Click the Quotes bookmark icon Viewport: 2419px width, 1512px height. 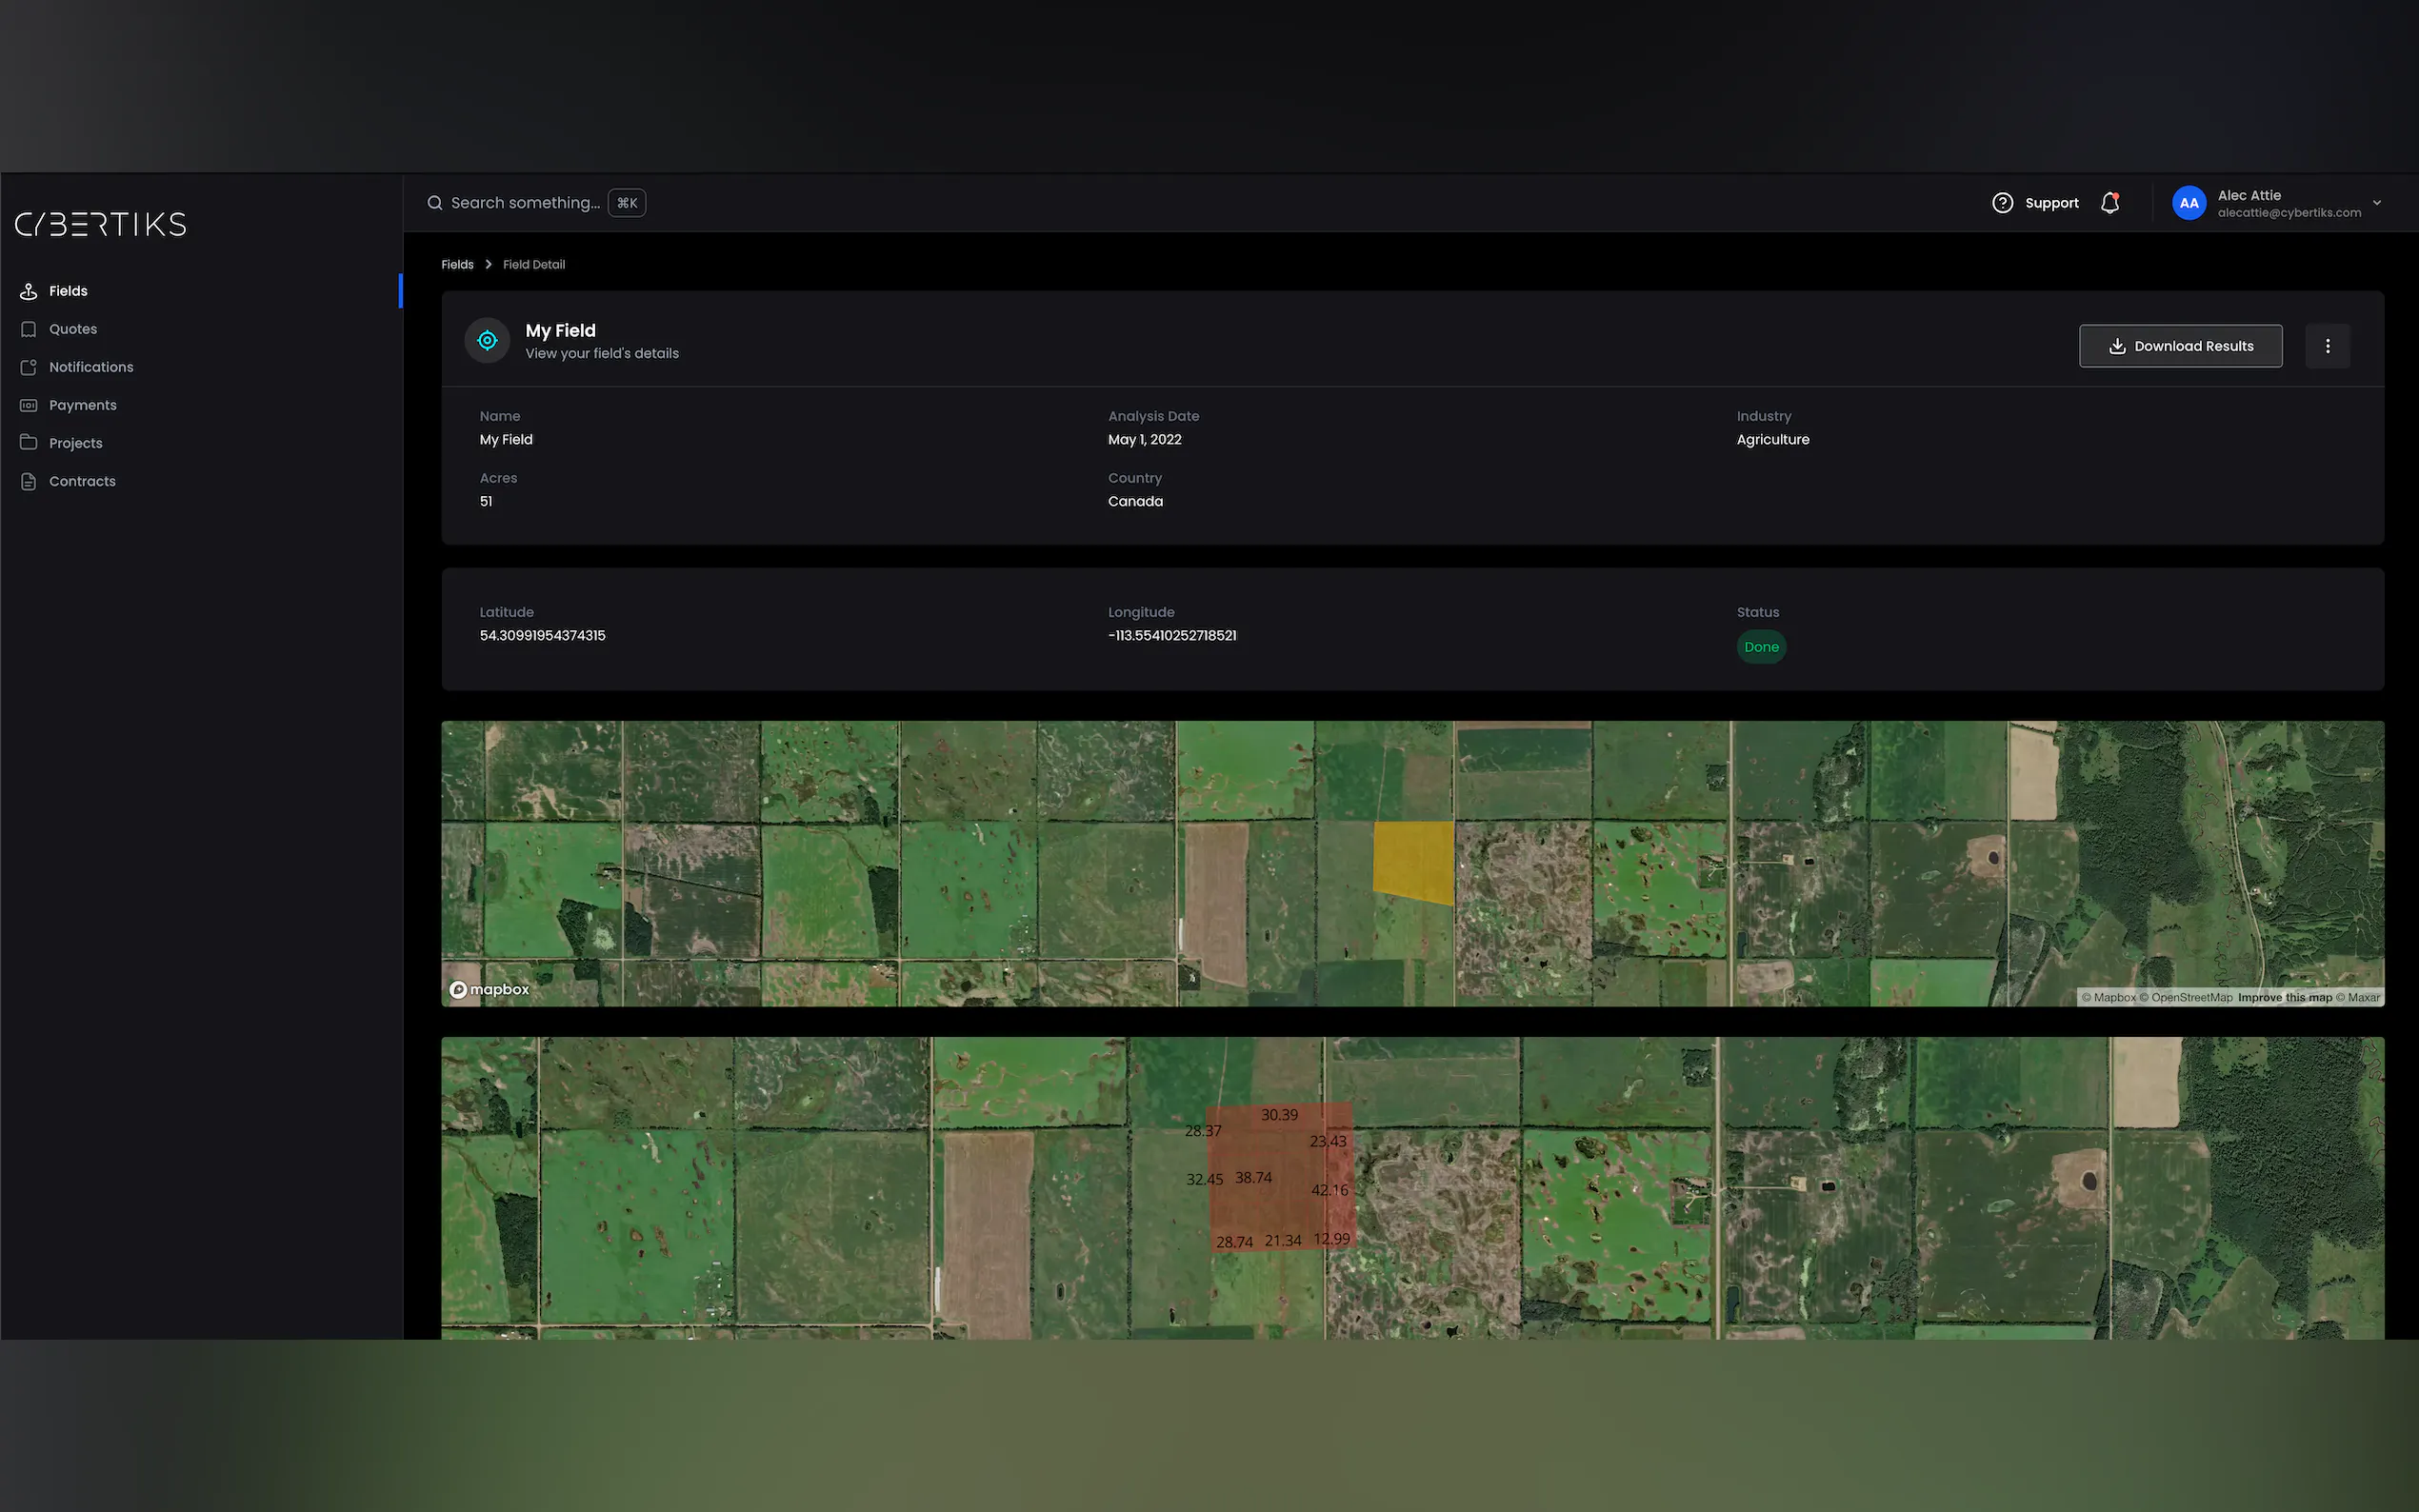pyautogui.click(x=28, y=329)
